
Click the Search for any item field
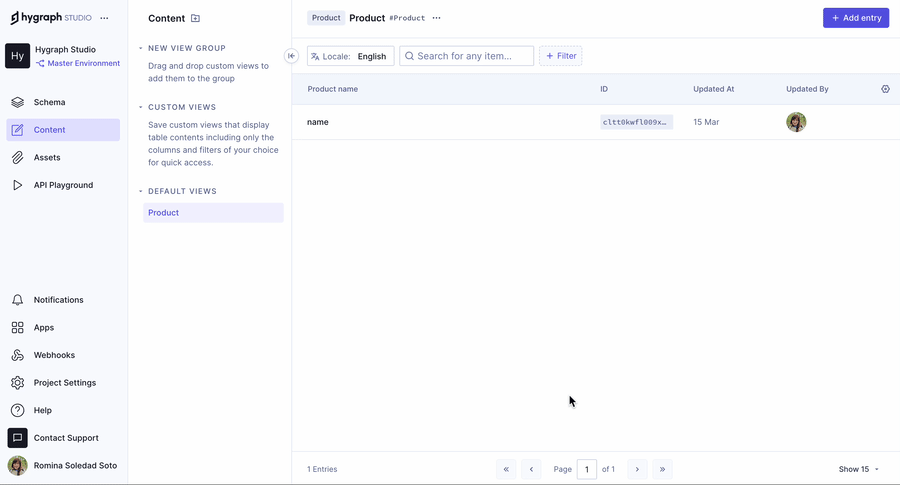[x=467, y=56]
